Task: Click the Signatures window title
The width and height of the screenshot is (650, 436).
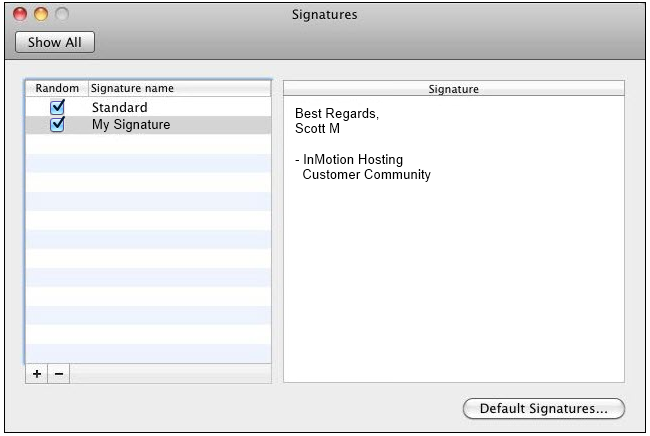Action: 324,15
